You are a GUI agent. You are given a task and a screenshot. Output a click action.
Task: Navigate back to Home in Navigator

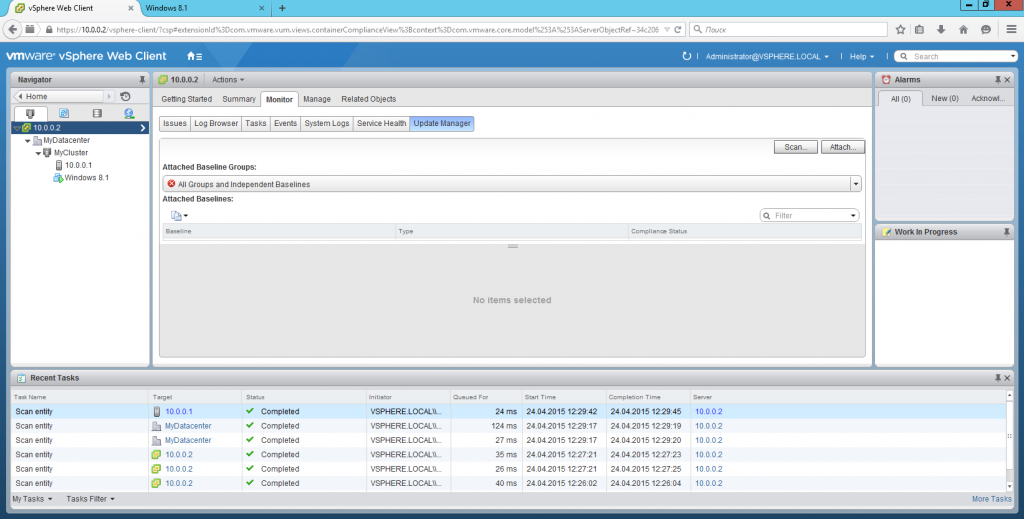[x=59, y=97]
